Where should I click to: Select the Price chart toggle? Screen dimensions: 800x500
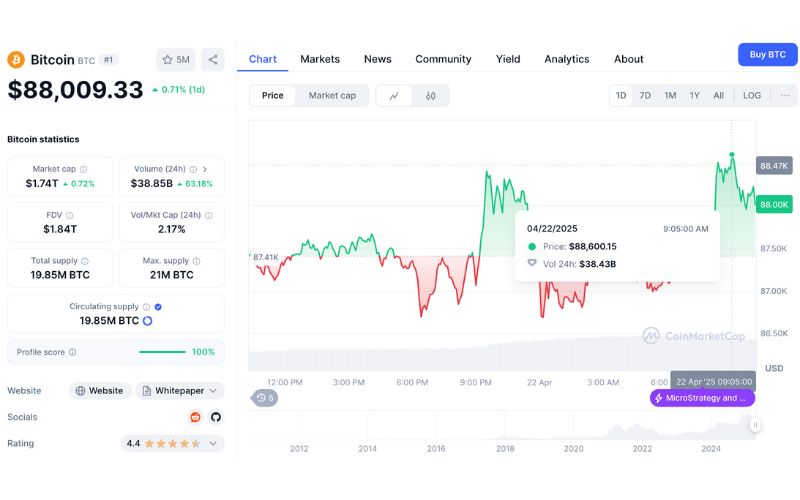pos(272,95)
